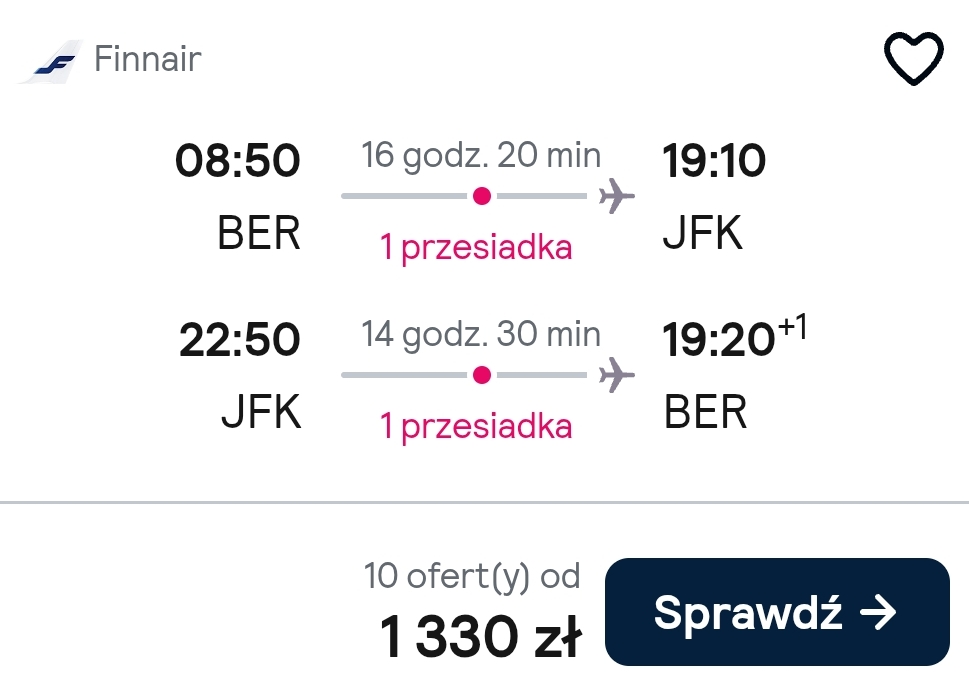Open return '1 przesiadka' stop details
Screen dimensions: 969x676
476,426
